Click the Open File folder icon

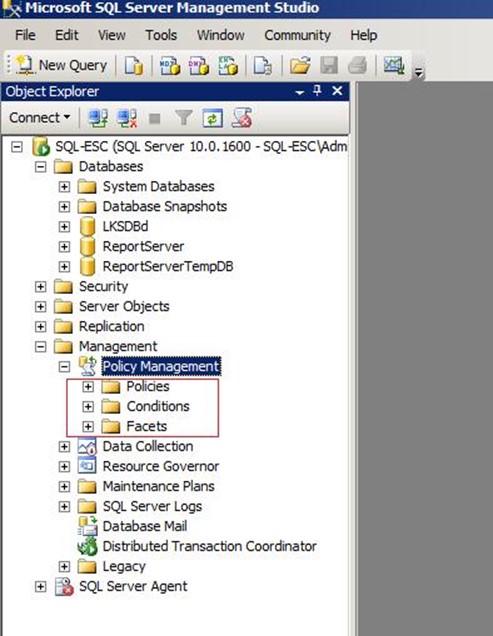300,65
